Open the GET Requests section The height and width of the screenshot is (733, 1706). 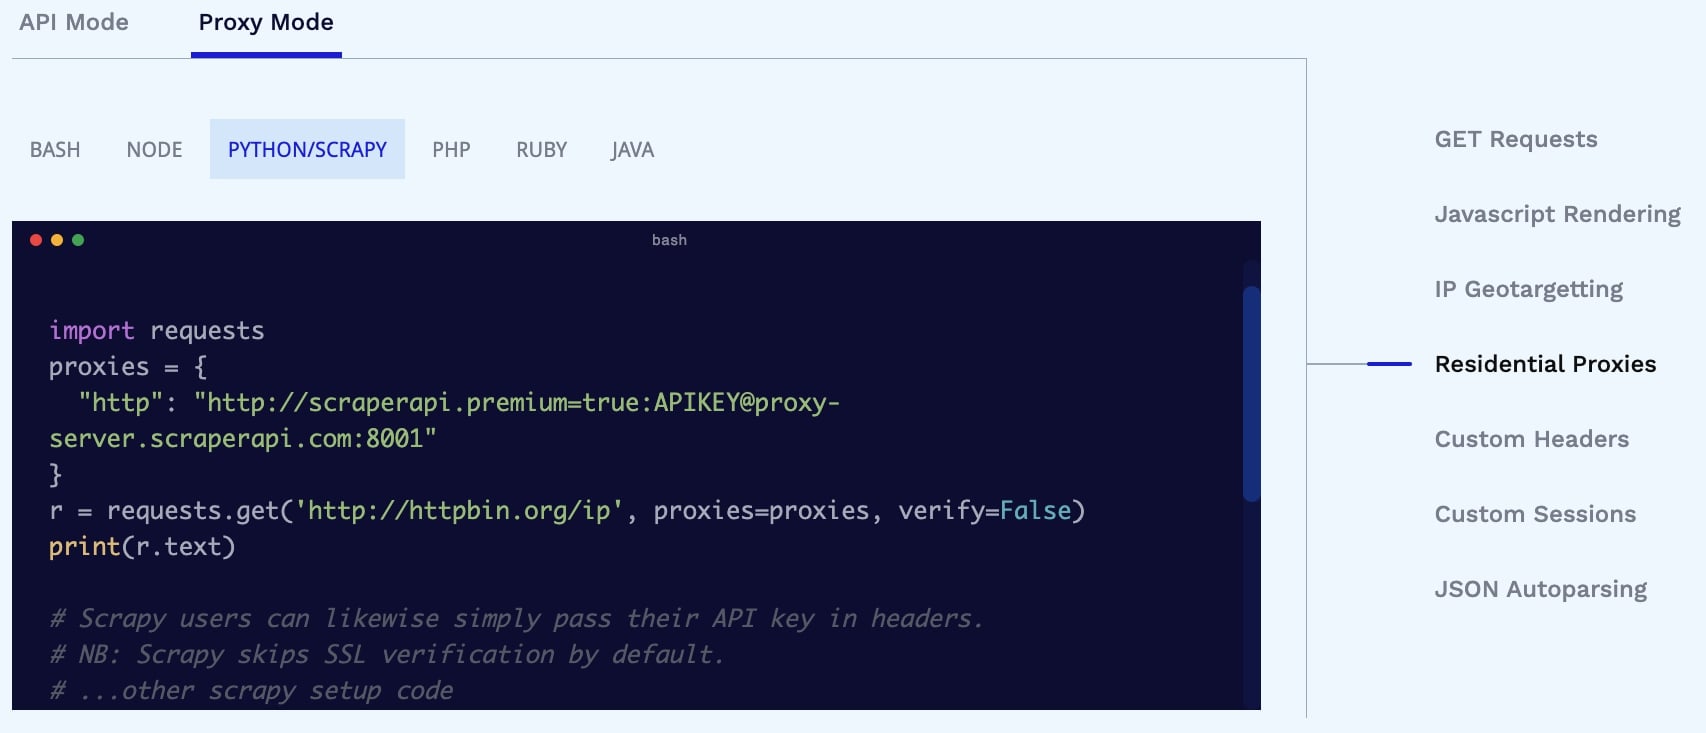click(x=1516, y=139)
